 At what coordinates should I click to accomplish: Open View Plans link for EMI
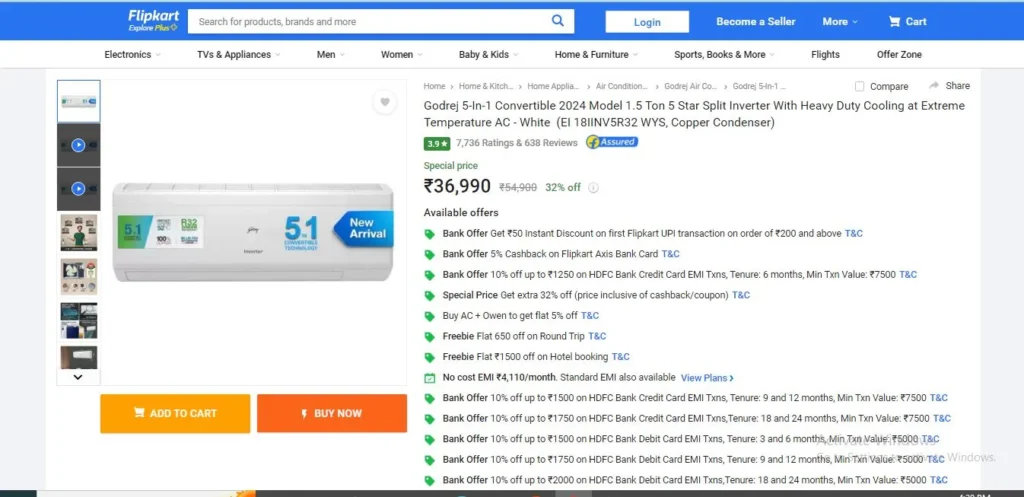[x=707, y=378]
